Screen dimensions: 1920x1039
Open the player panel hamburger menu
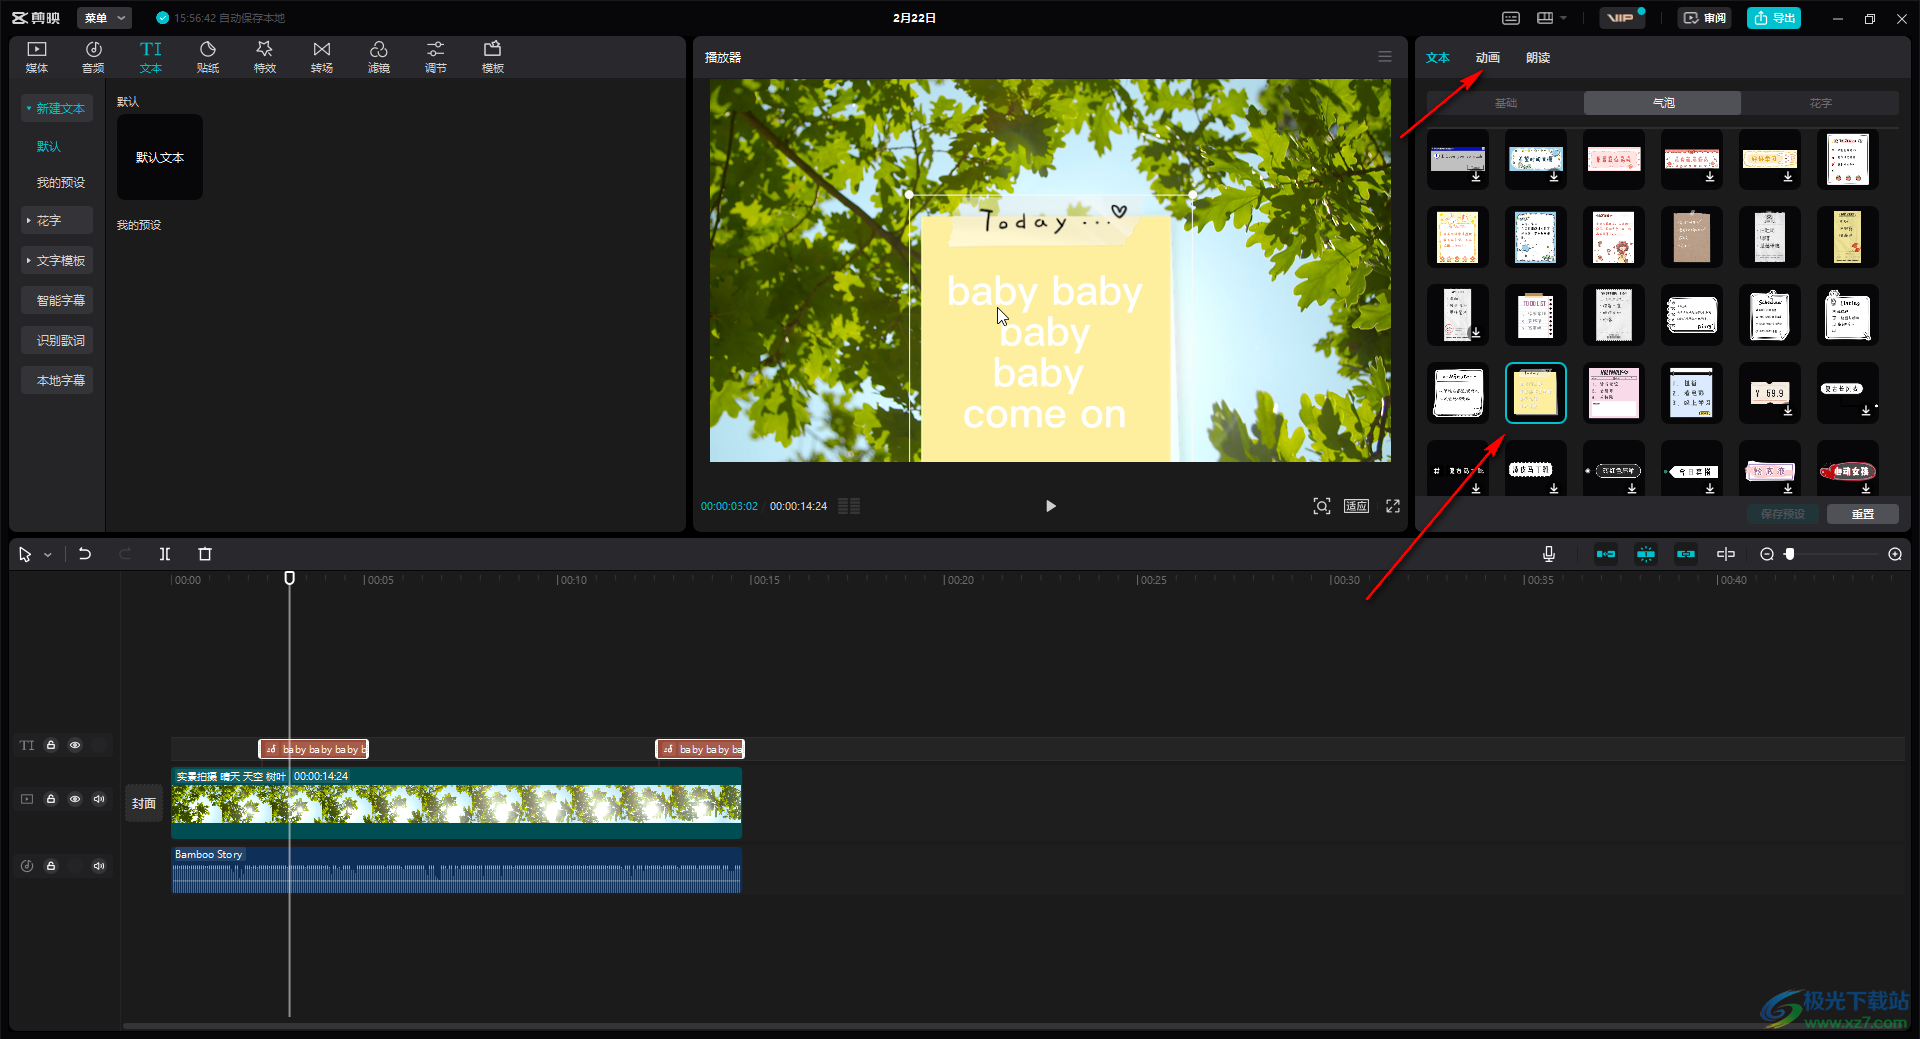(1385, 57)
